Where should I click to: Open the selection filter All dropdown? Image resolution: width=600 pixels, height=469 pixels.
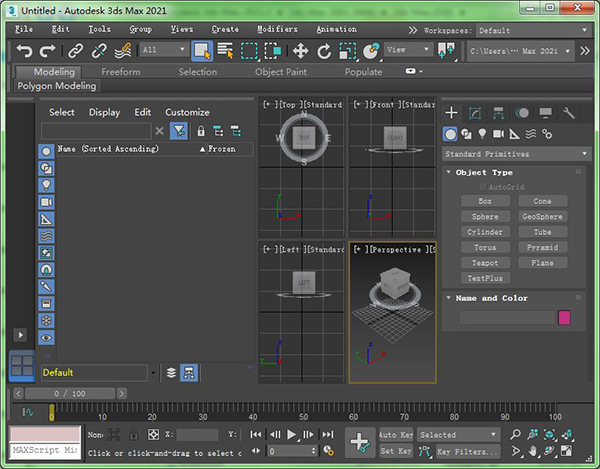coord(163,50)
